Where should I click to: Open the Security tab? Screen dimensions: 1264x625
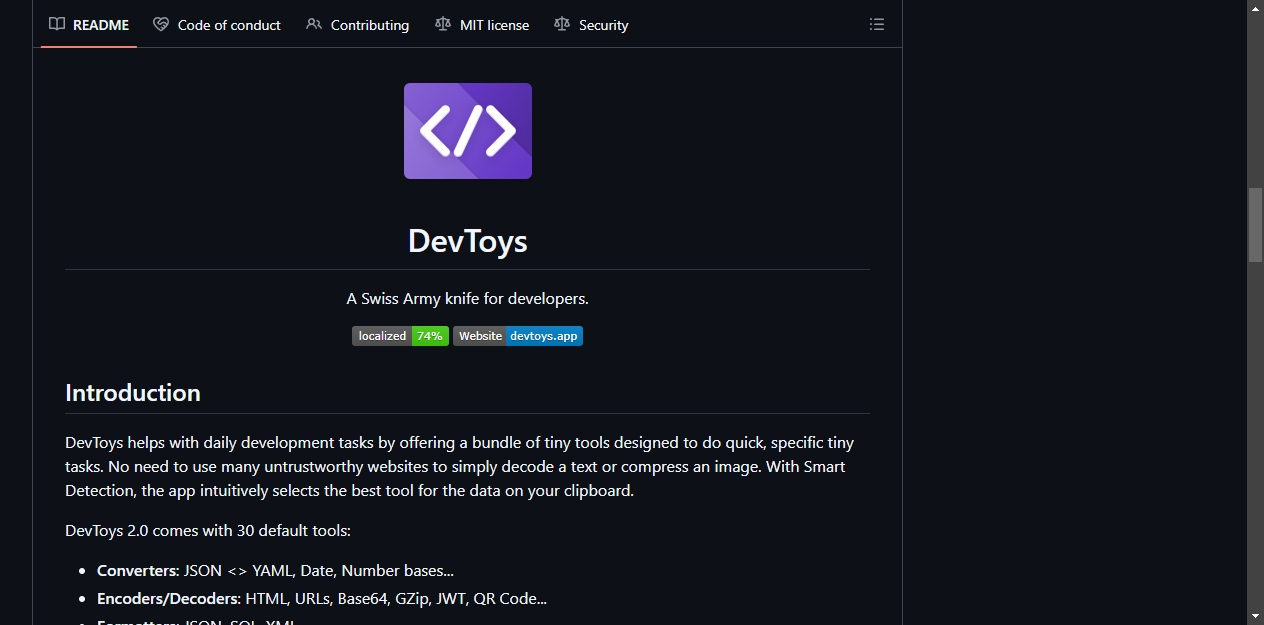coord(591,25)
